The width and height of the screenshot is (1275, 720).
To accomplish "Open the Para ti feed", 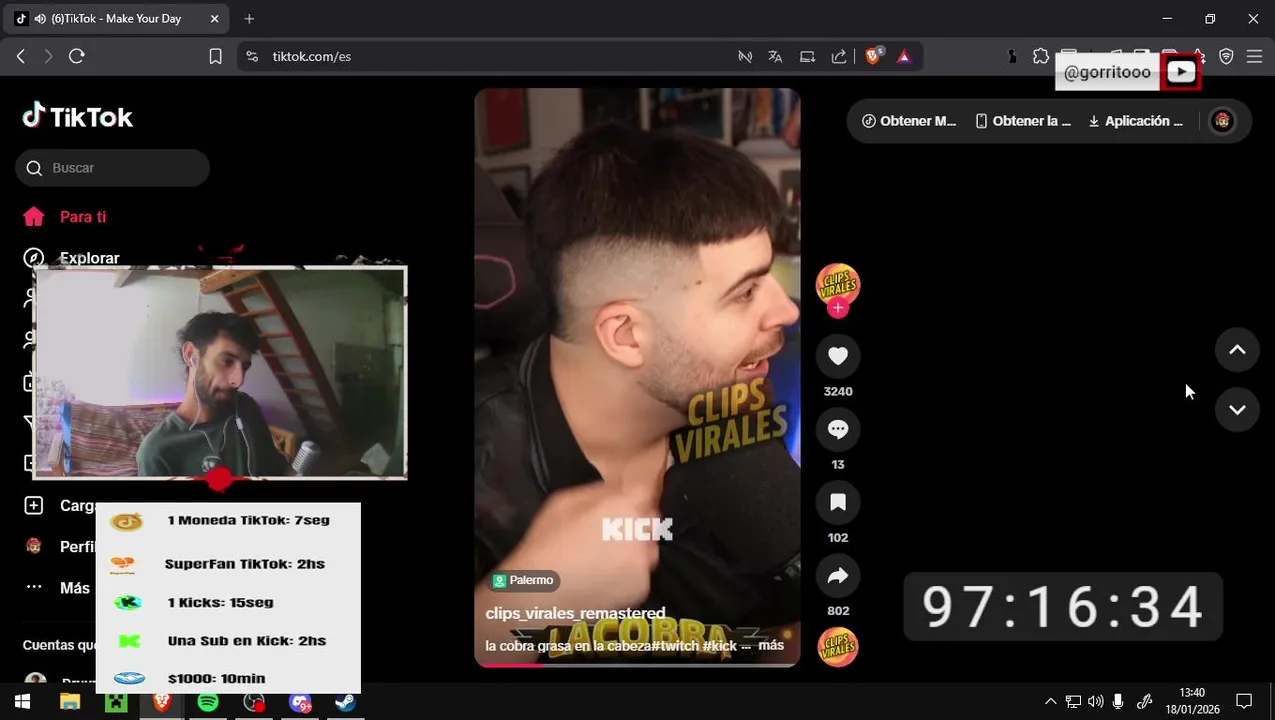I will pos(65,217).
